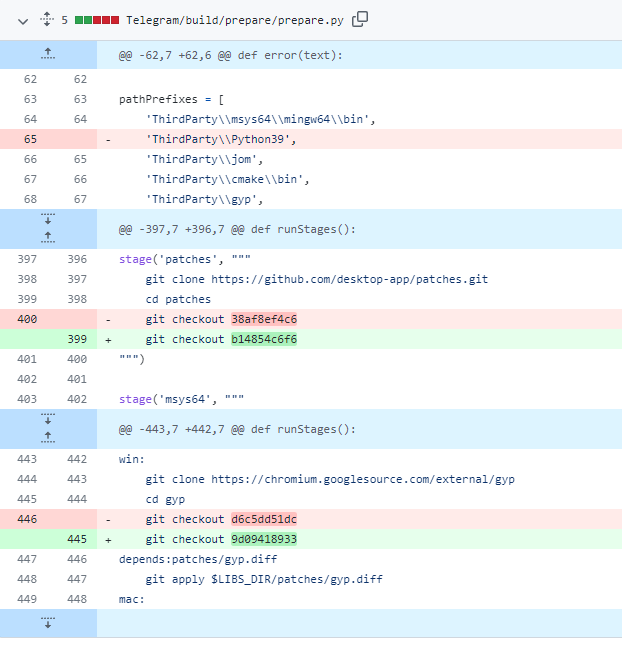Click the added hash b14854c6f6
Screen dimensions: 622x646
[264, 339]
